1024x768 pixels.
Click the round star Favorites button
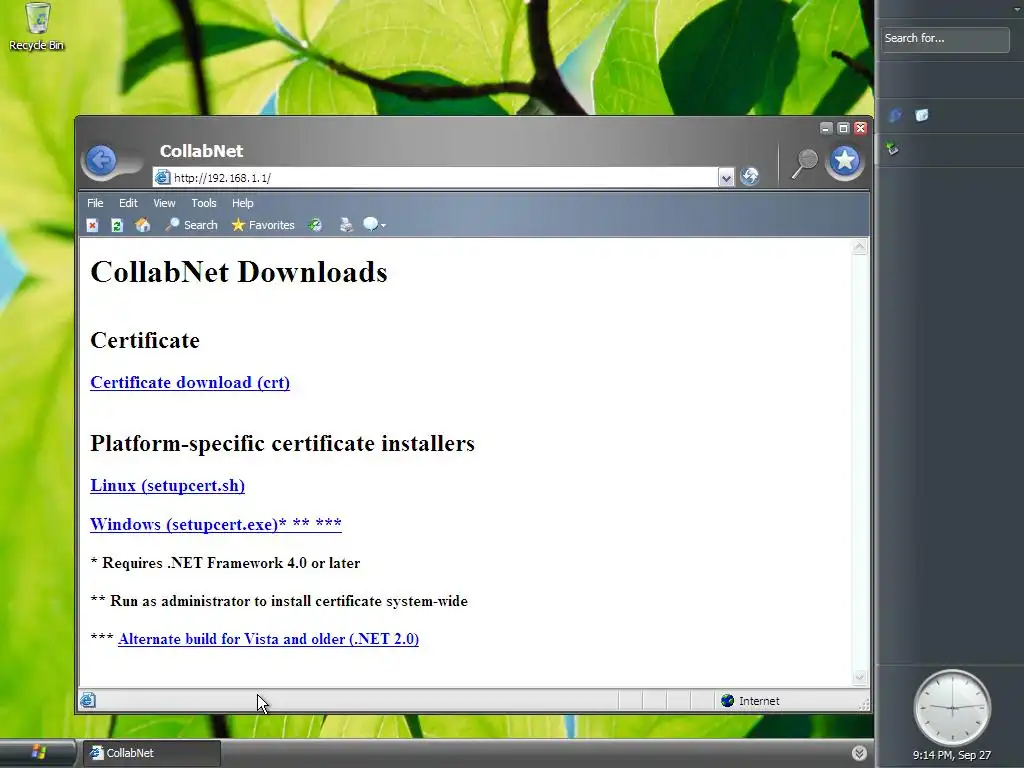[x=844, y=161]
